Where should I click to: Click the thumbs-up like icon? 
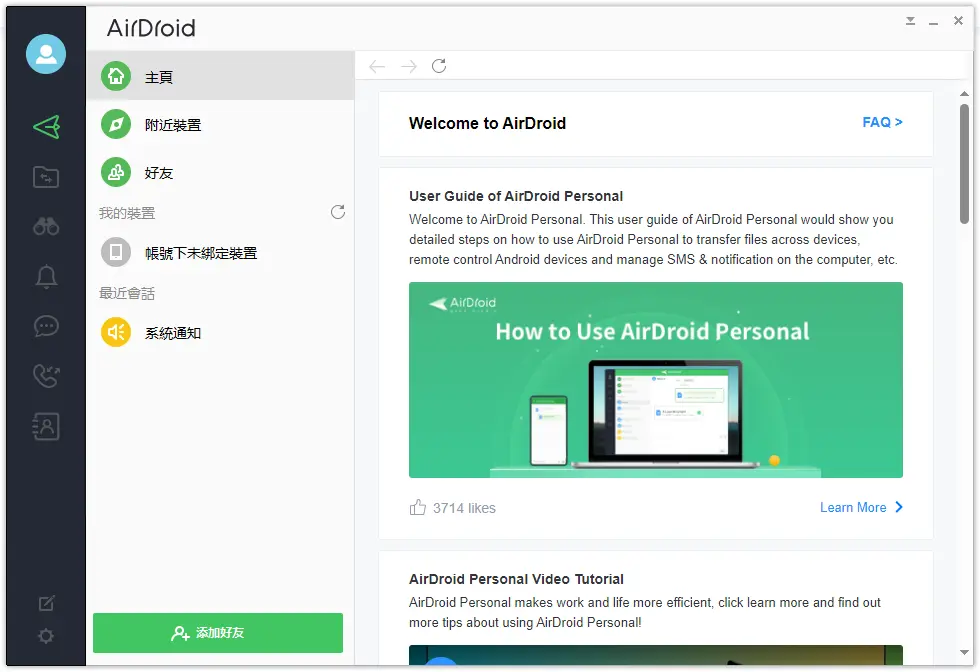pos(418,507)
